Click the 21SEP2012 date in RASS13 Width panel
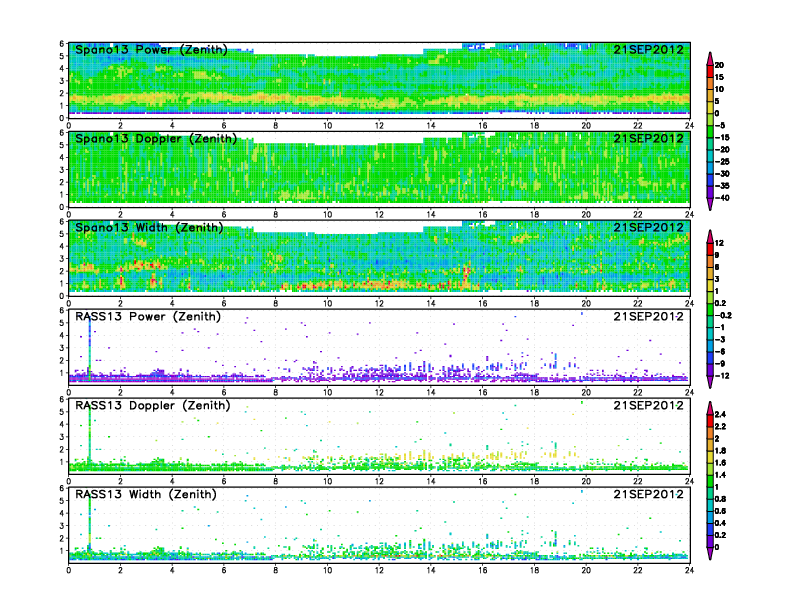The image size is (792, 612). point(649,494)
